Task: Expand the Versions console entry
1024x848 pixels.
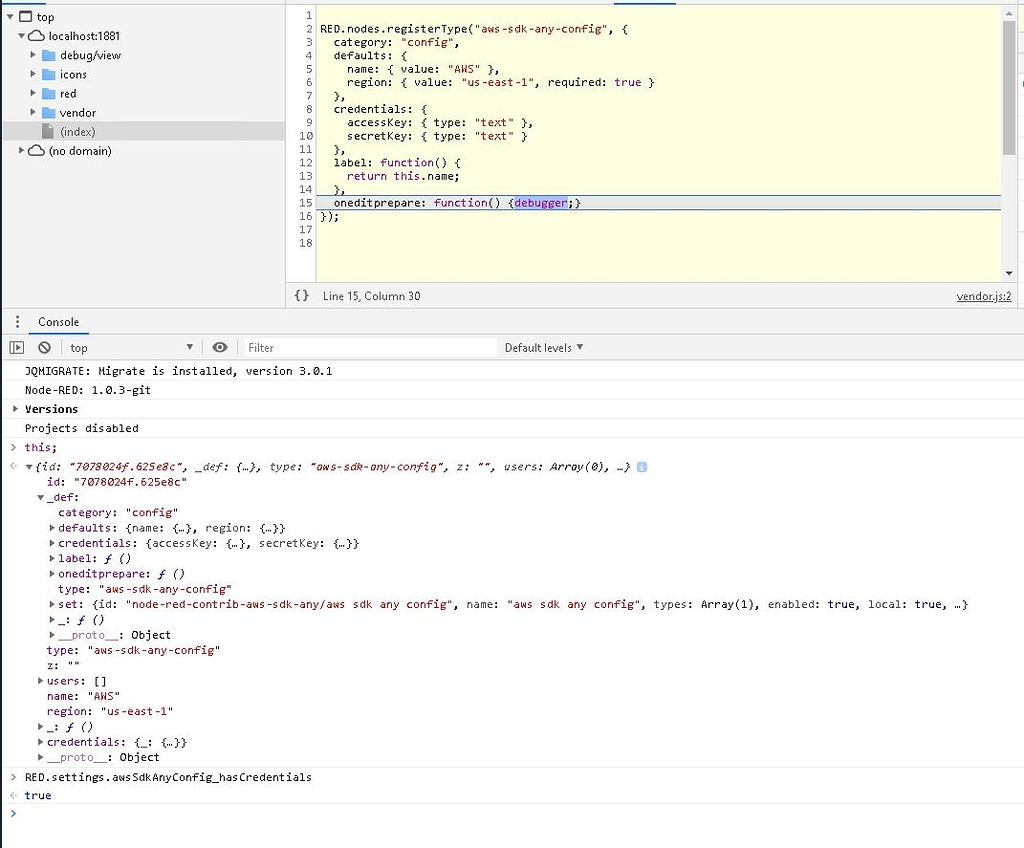Action: (13, 409)
